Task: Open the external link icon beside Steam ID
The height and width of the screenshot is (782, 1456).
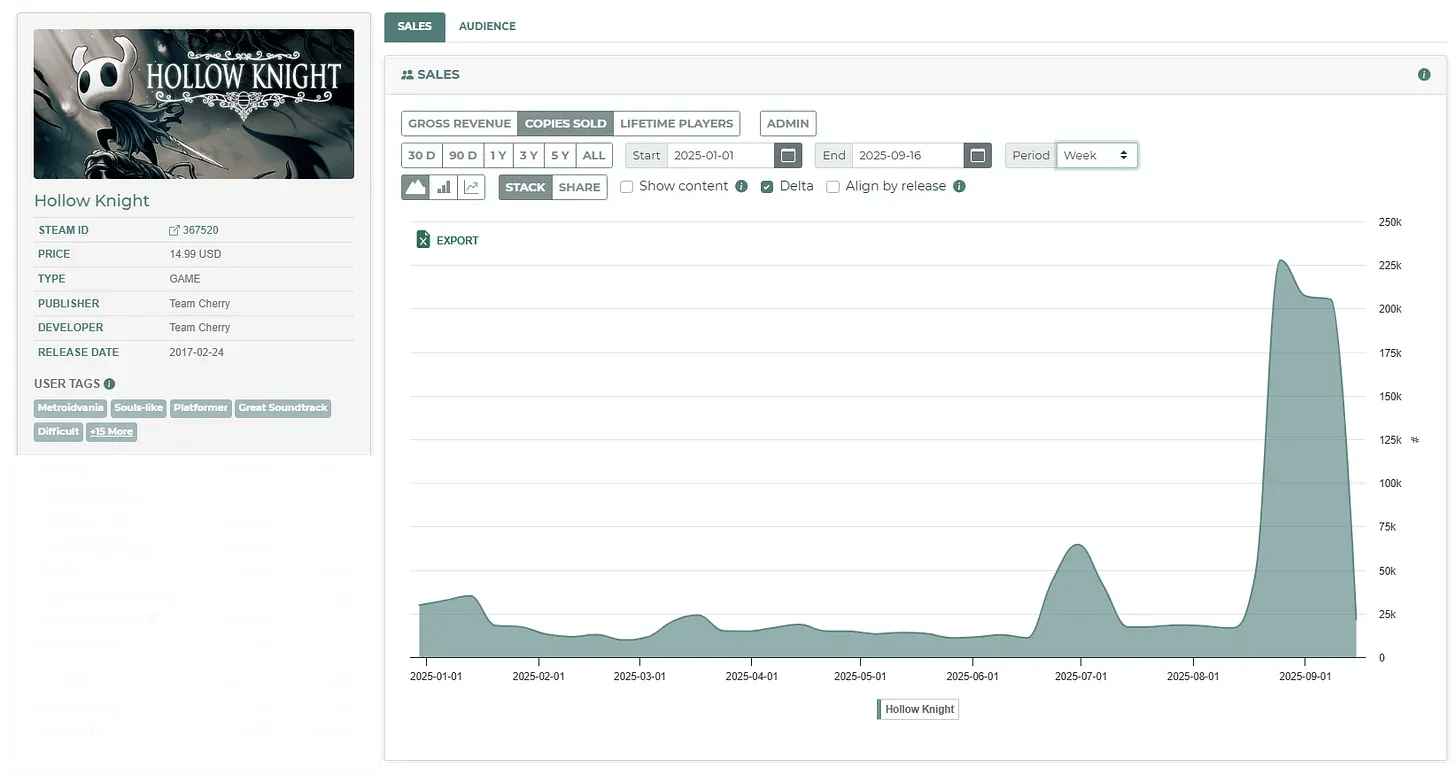Action: tap(175, 230)
